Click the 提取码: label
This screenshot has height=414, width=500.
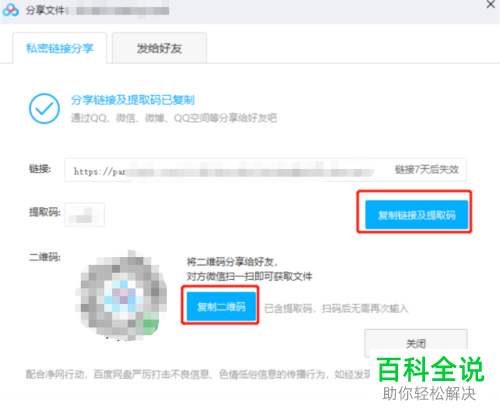(x=45, y=212)
